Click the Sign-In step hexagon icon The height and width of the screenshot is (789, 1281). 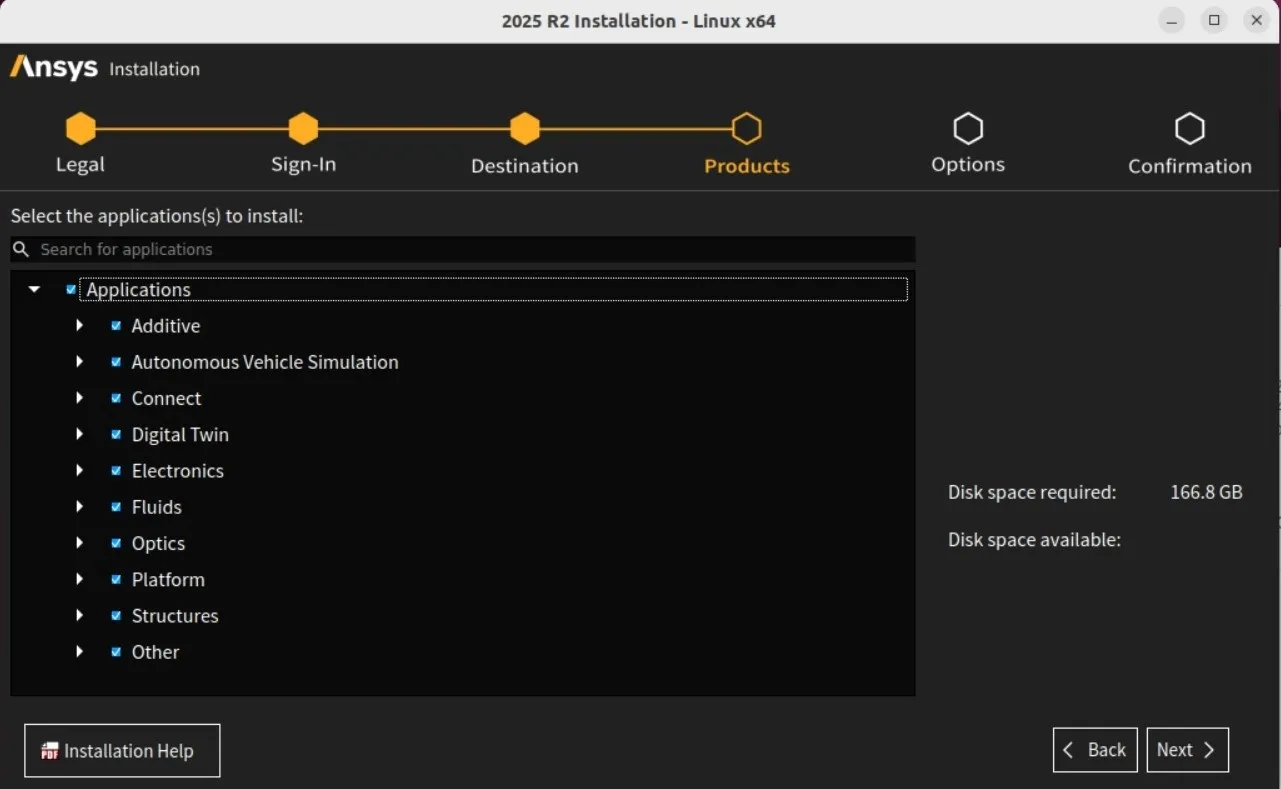[x=303, y=128]
